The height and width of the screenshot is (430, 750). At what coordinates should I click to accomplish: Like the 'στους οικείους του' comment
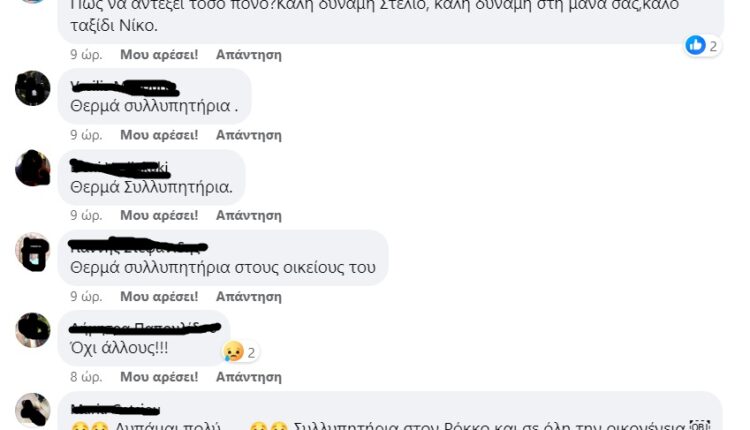pyautogui.click(x=159, y=297)
